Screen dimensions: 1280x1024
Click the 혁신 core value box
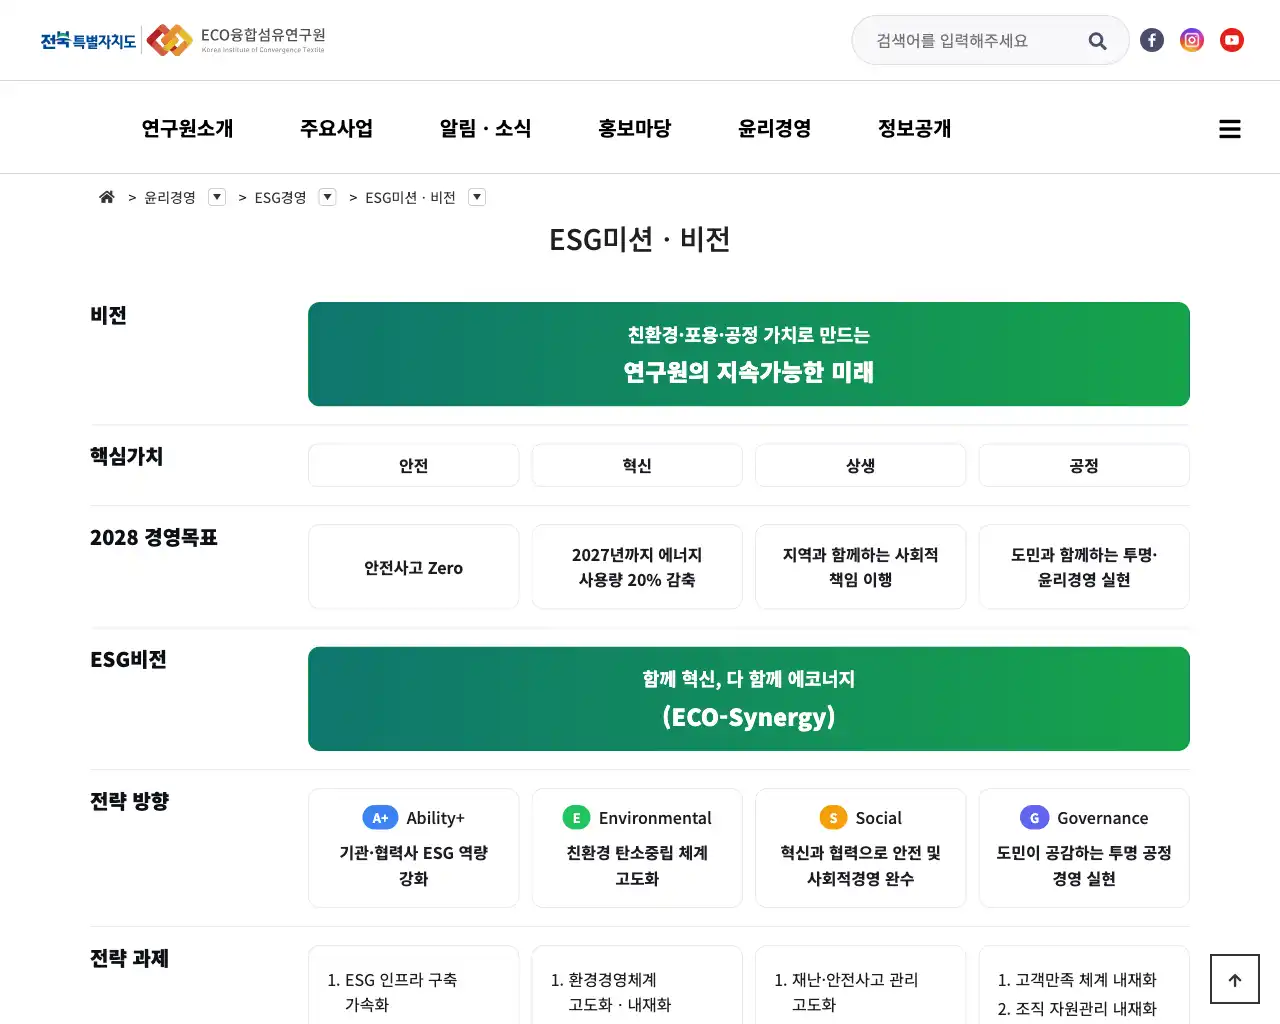click(x=637, y=465)
